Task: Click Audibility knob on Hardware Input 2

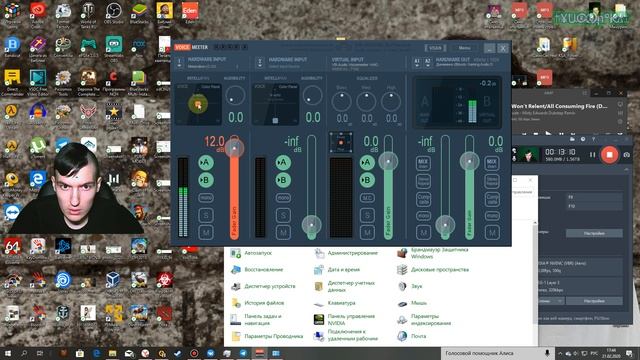Action: (312, 96)
